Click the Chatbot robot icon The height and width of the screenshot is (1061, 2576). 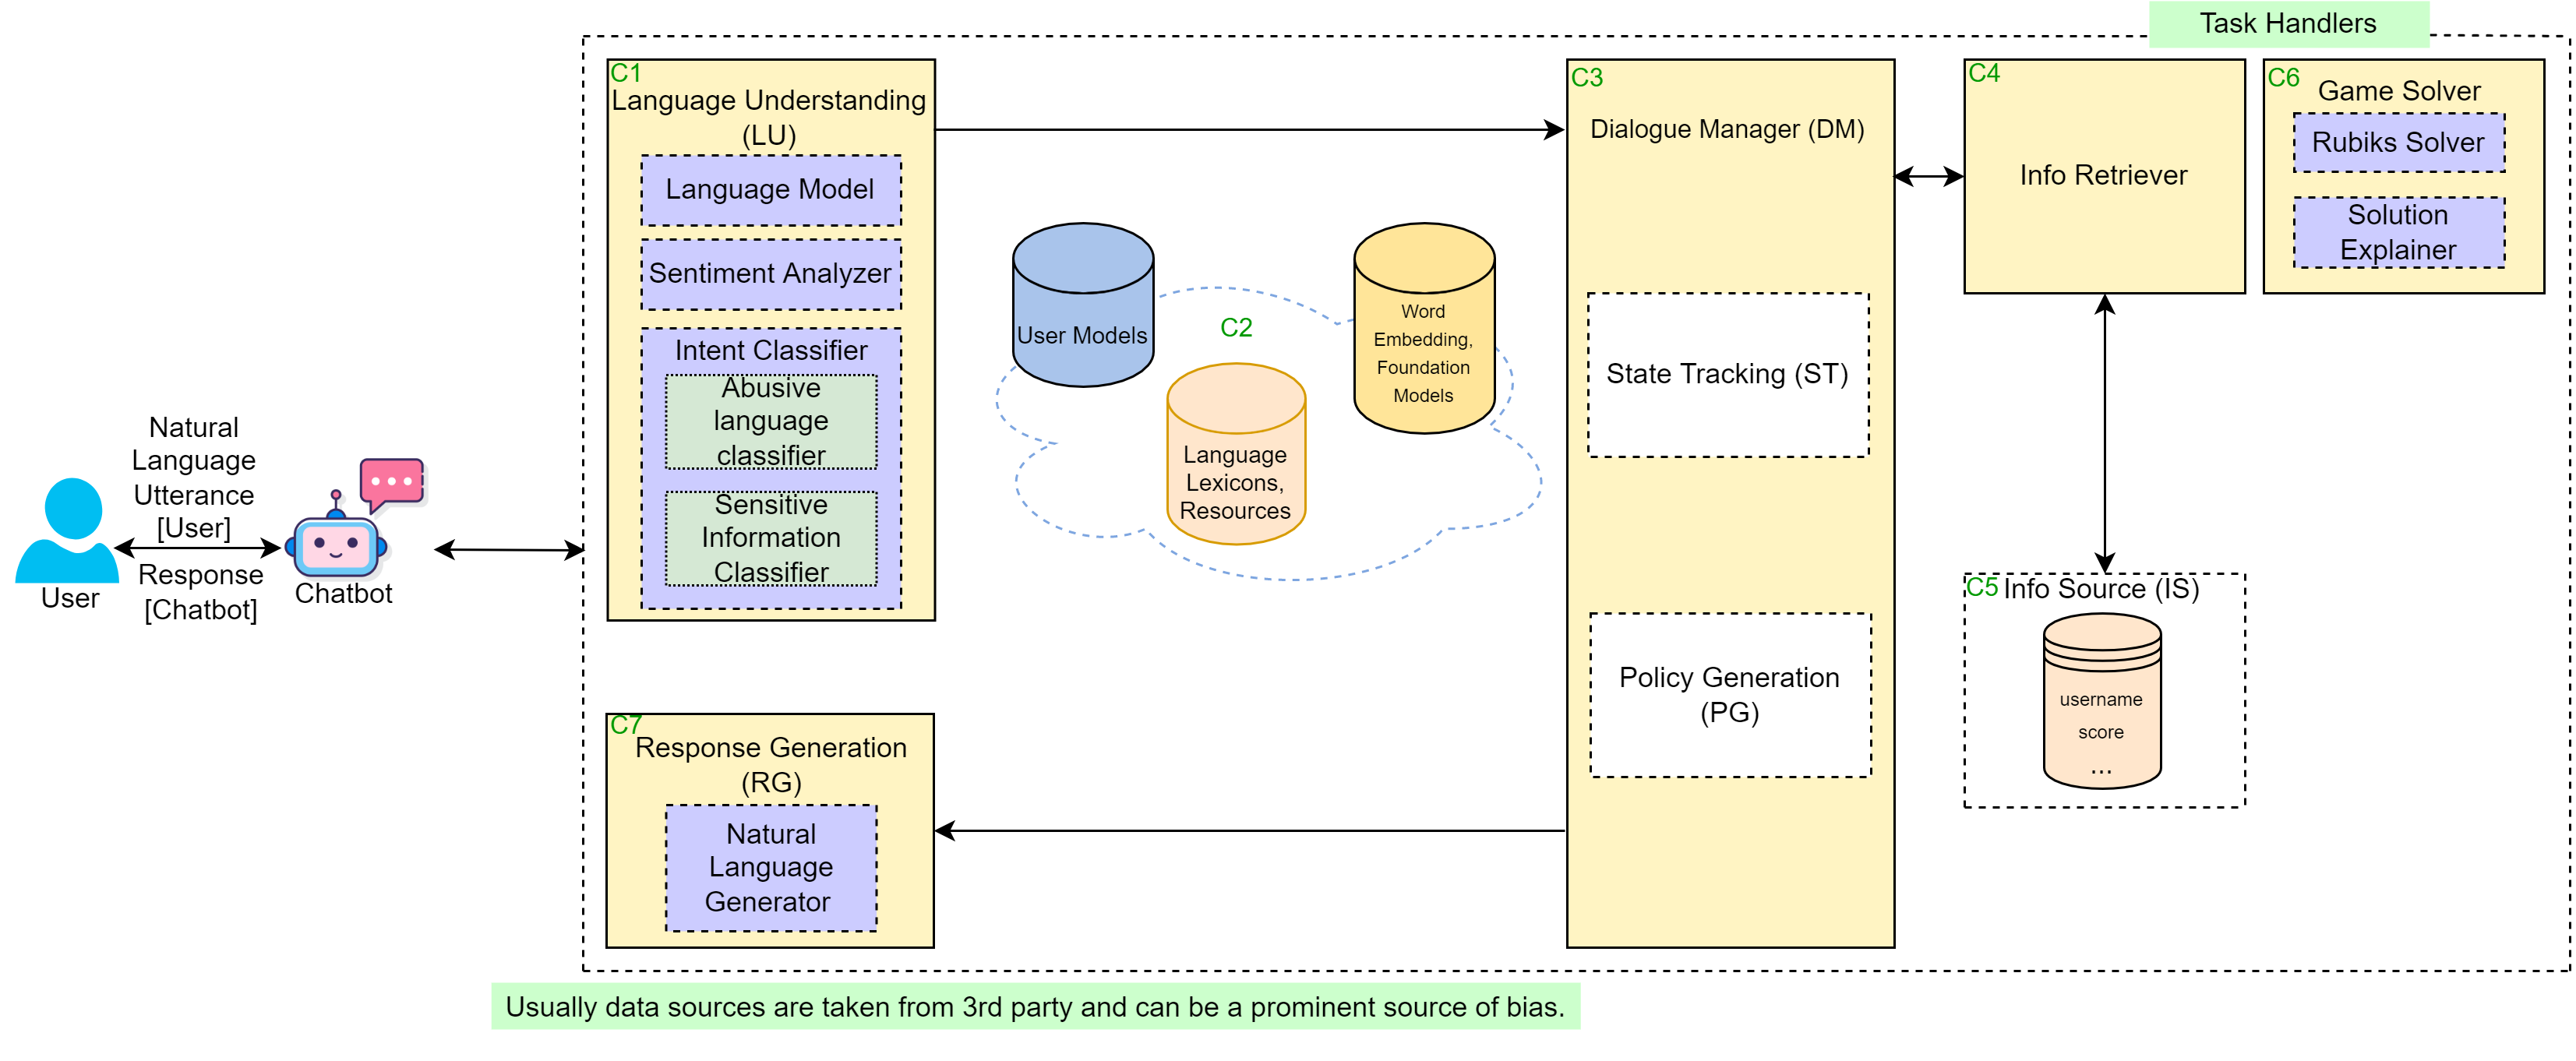tap(336, 545)
